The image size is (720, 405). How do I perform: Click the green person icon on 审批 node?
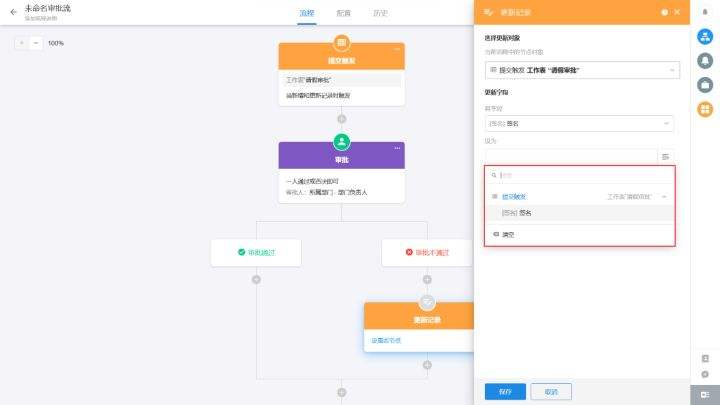point(342,142)
